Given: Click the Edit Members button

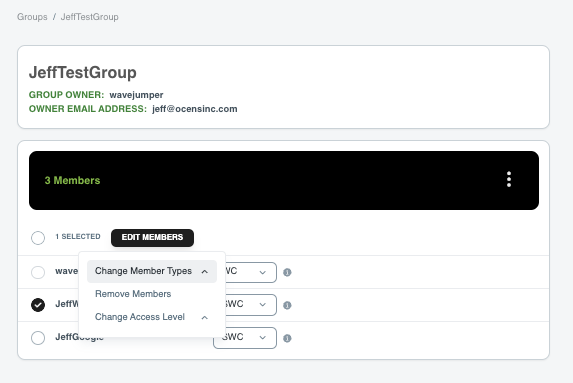Looking at the screenshot, I should [x=152, y=238].
